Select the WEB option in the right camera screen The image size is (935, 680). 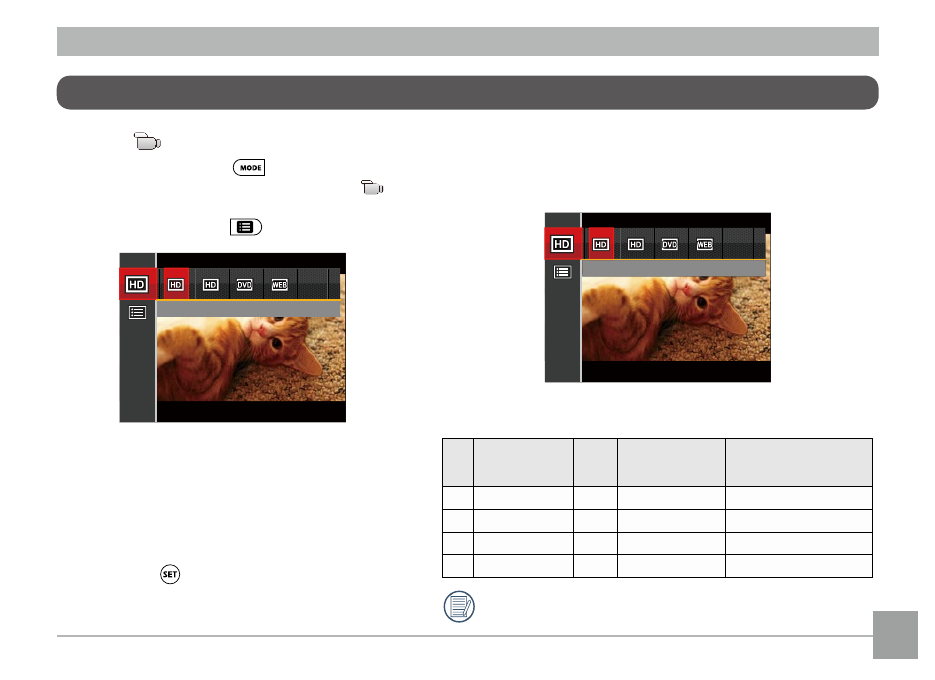pyautogui.click(x=705, y=245)
